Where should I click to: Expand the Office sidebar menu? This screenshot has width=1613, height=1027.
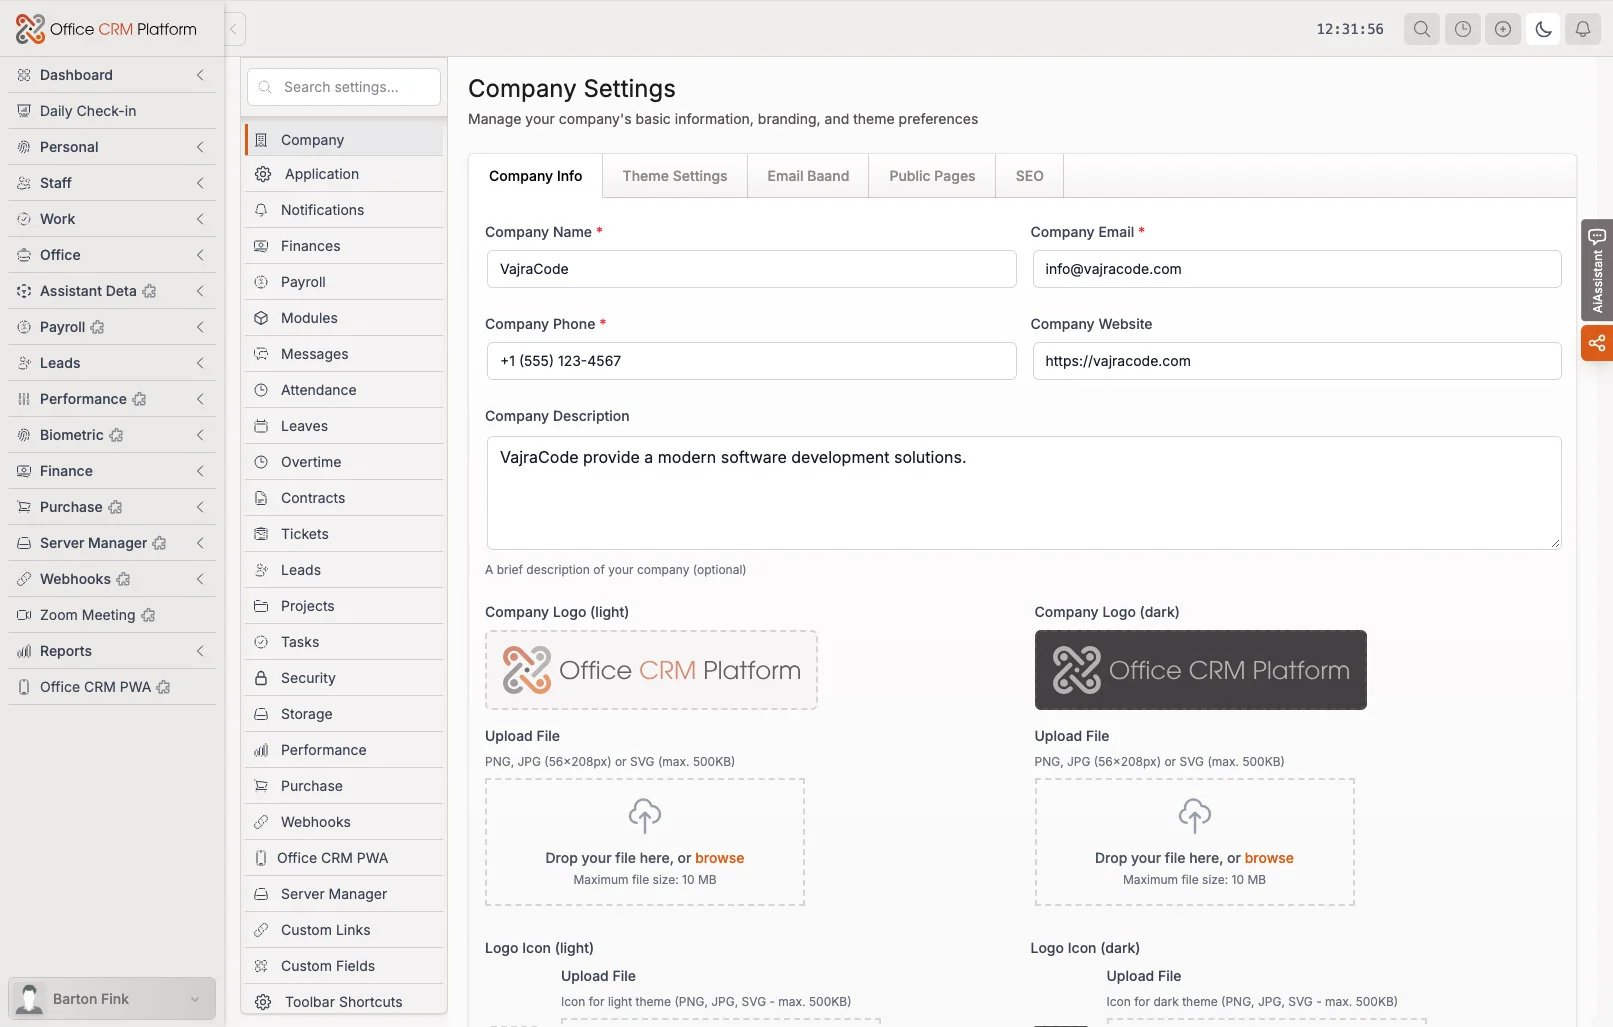tap(112, 255)
